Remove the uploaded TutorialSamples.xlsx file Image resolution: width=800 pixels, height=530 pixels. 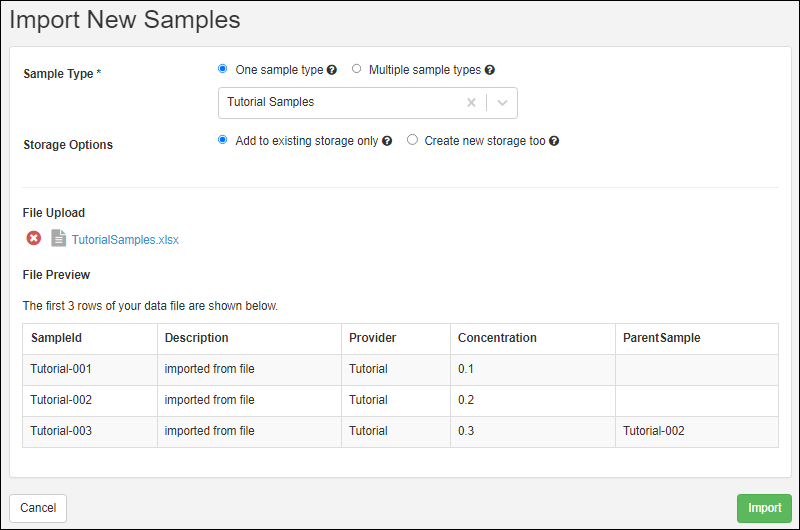[x=34, y=238]
